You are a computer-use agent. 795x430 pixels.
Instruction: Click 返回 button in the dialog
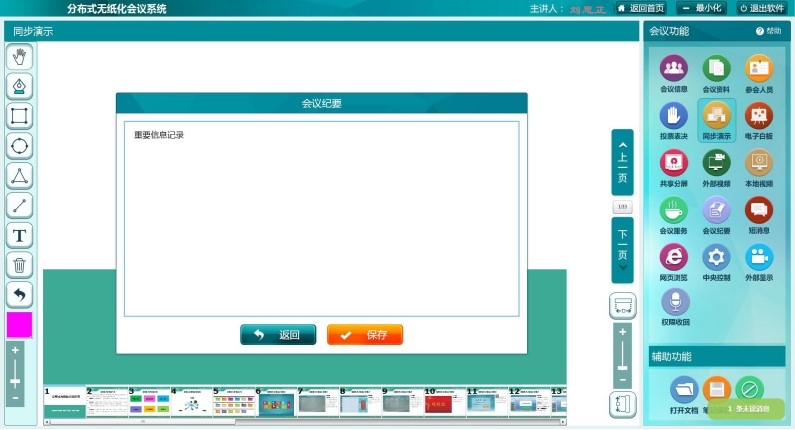[278, 335]
